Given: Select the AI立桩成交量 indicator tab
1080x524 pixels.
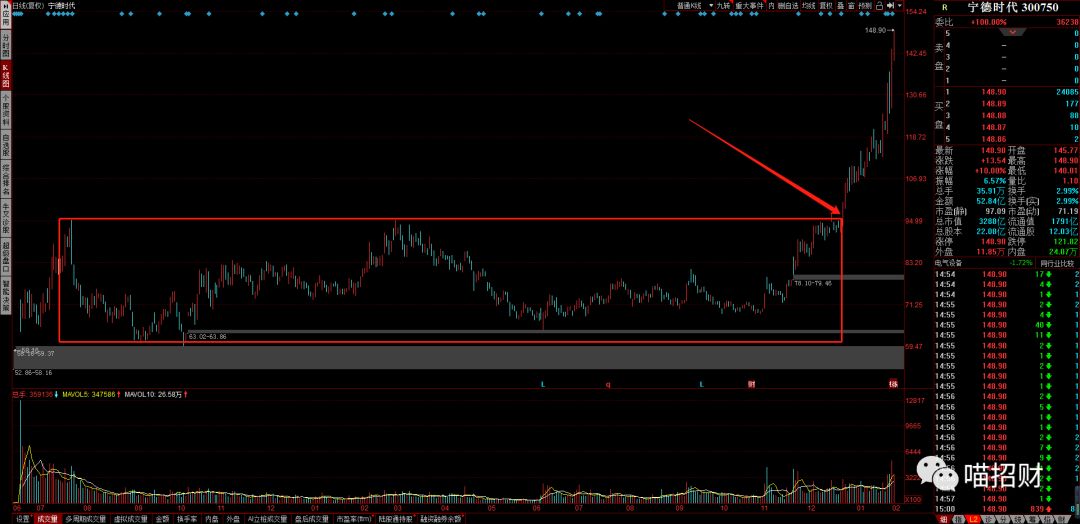Looking at the screenshot, I should click(x=267, y=518).
